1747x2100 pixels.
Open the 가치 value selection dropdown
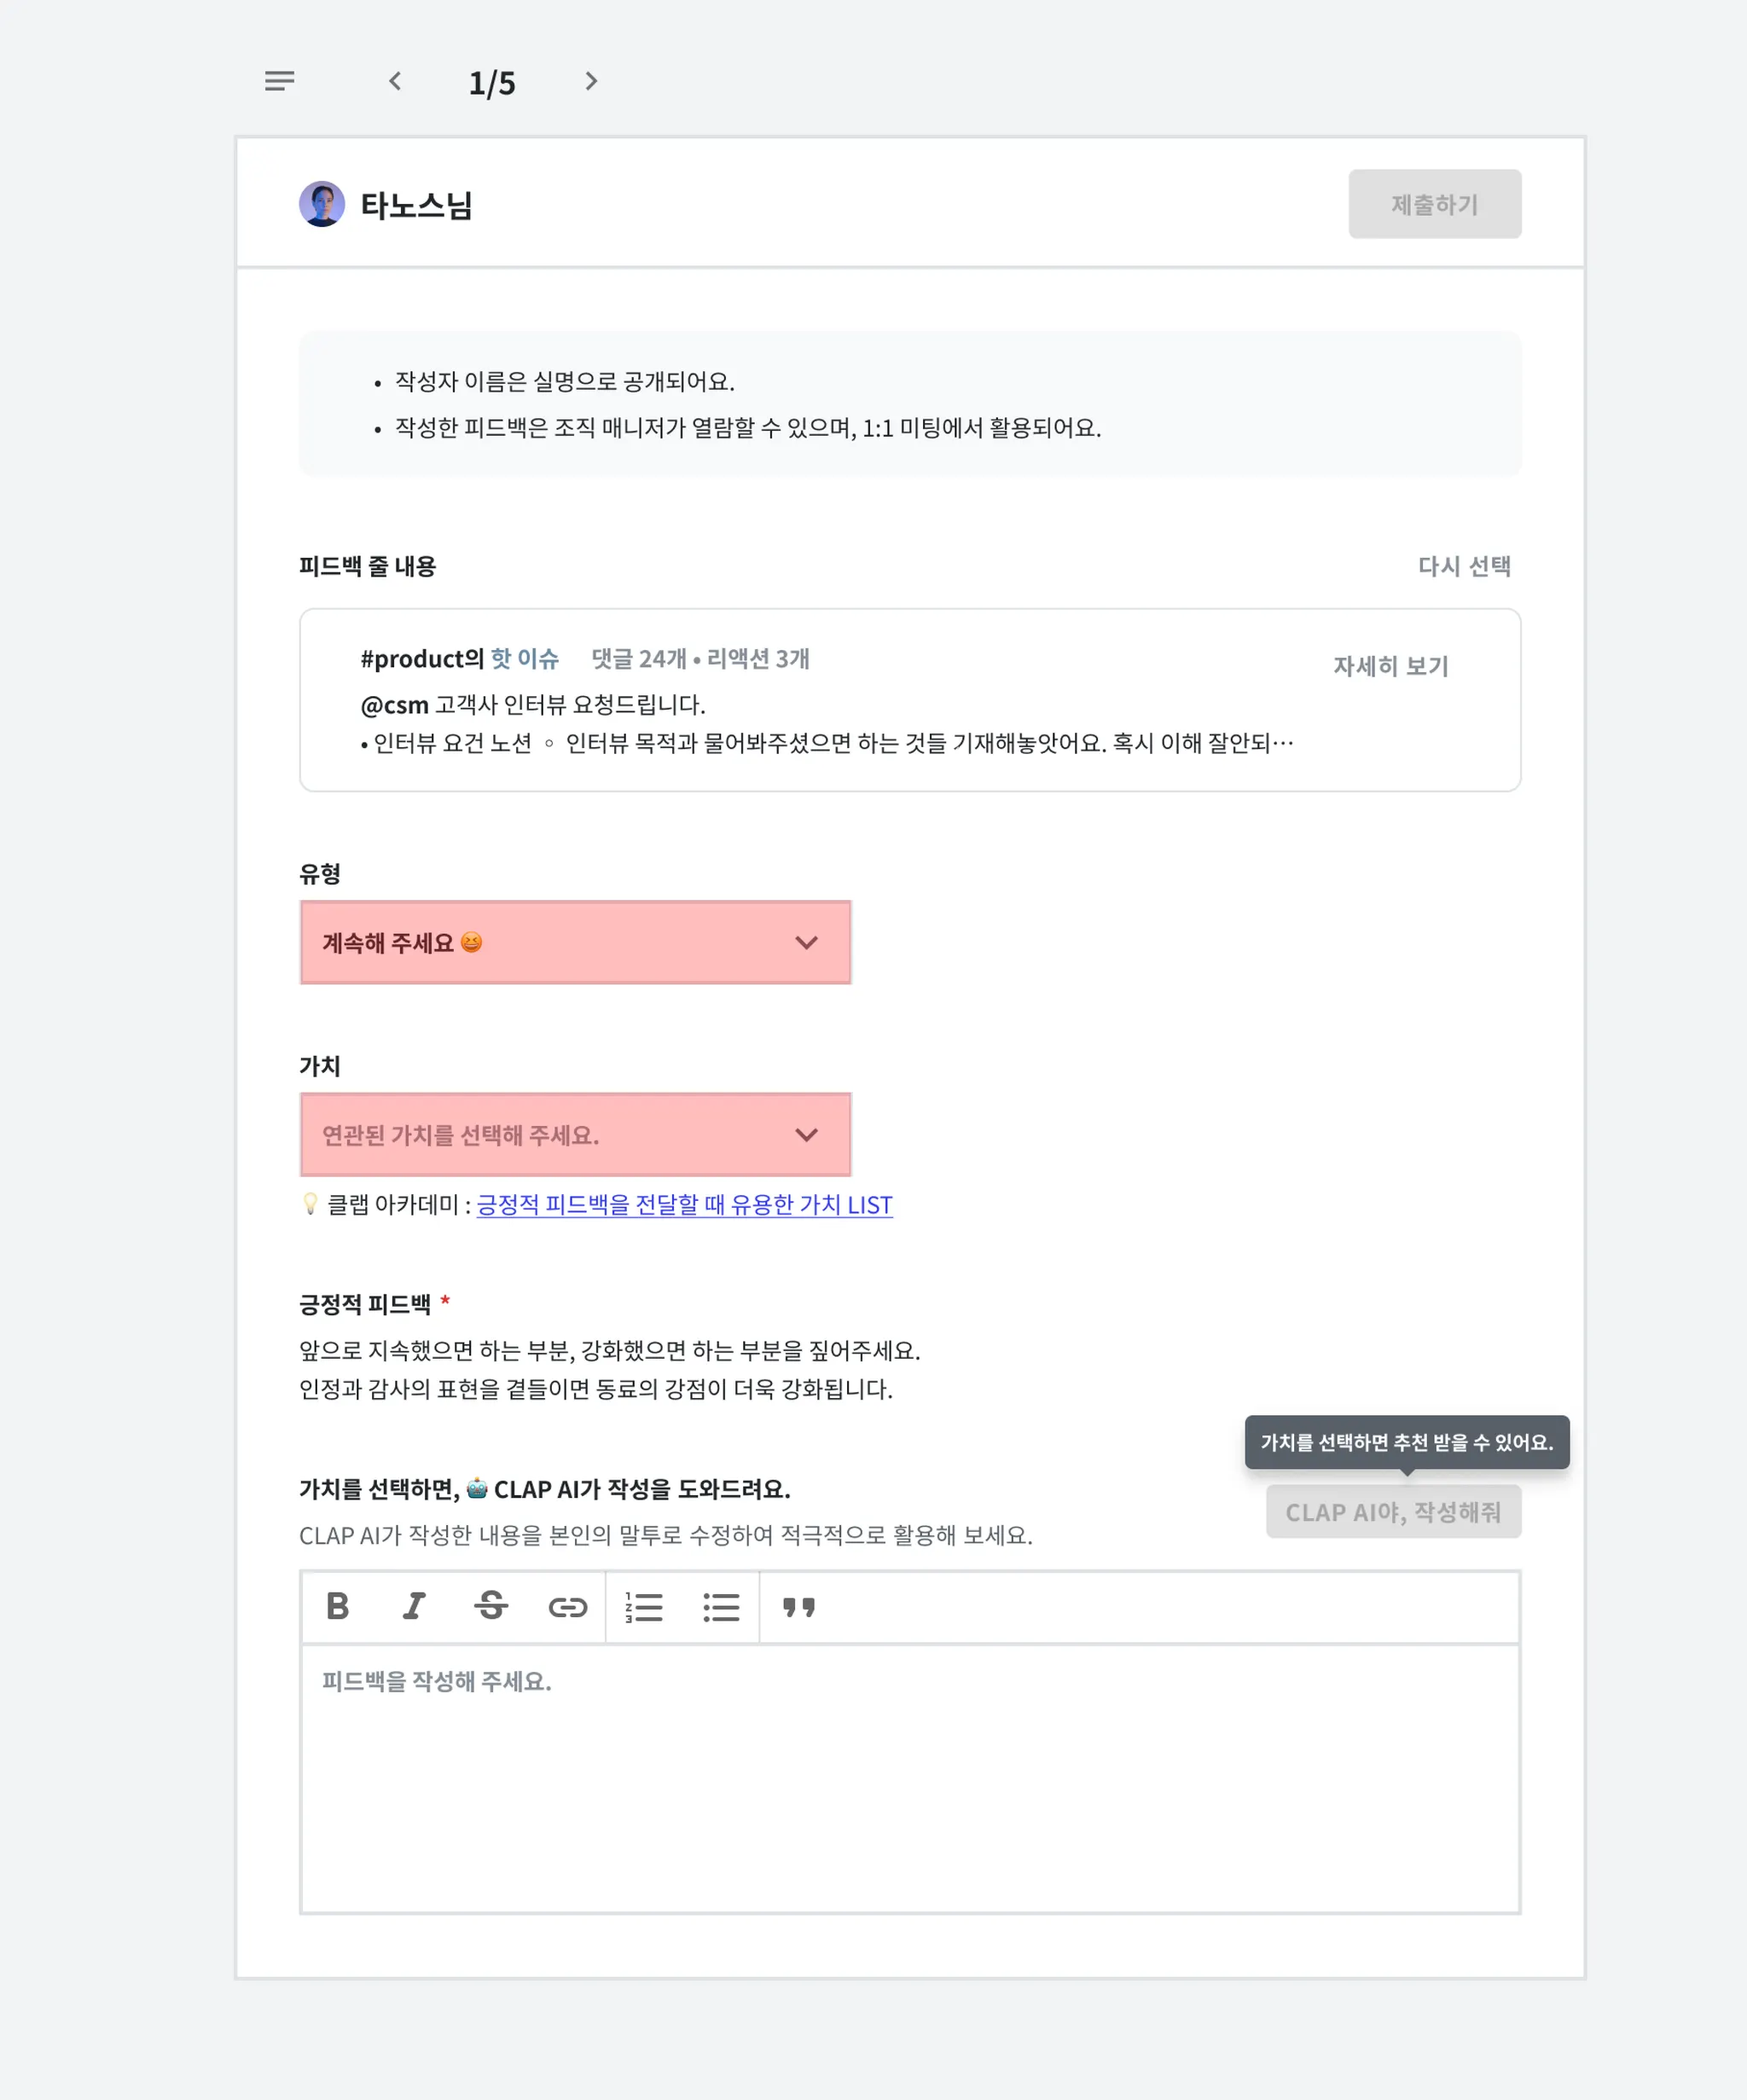(575, 1134)
